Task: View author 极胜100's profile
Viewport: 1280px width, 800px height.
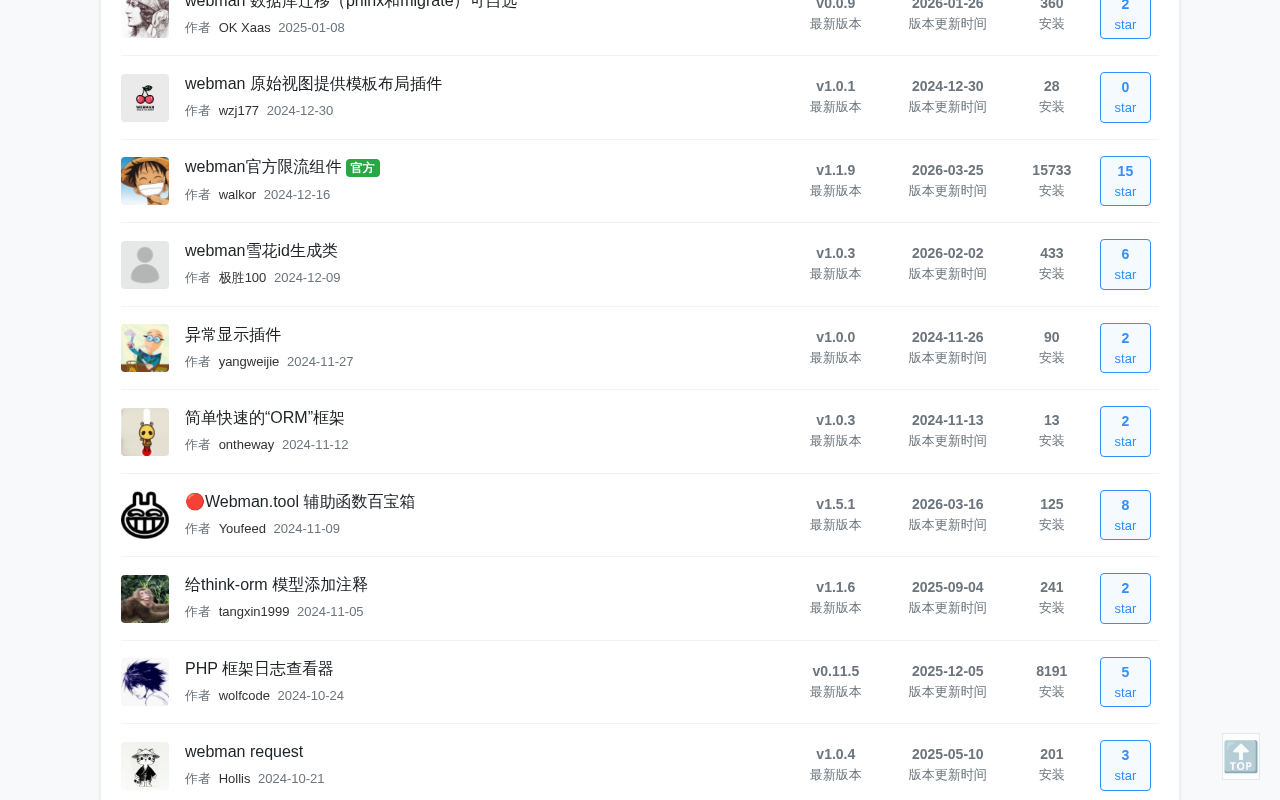Action: (242, 278)
